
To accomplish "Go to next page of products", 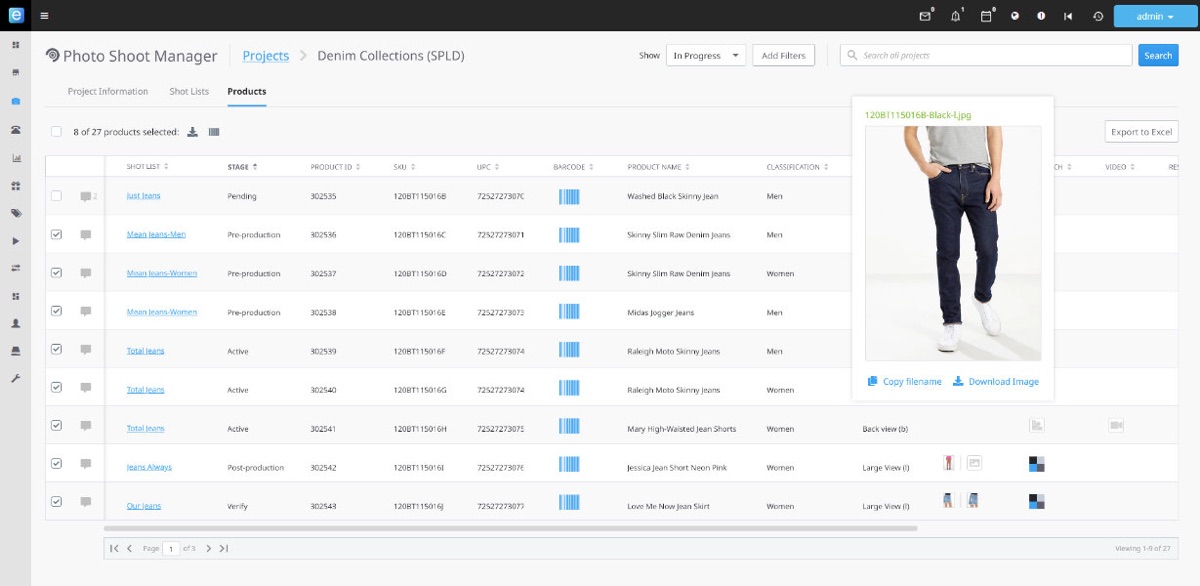I will [209, 548].
